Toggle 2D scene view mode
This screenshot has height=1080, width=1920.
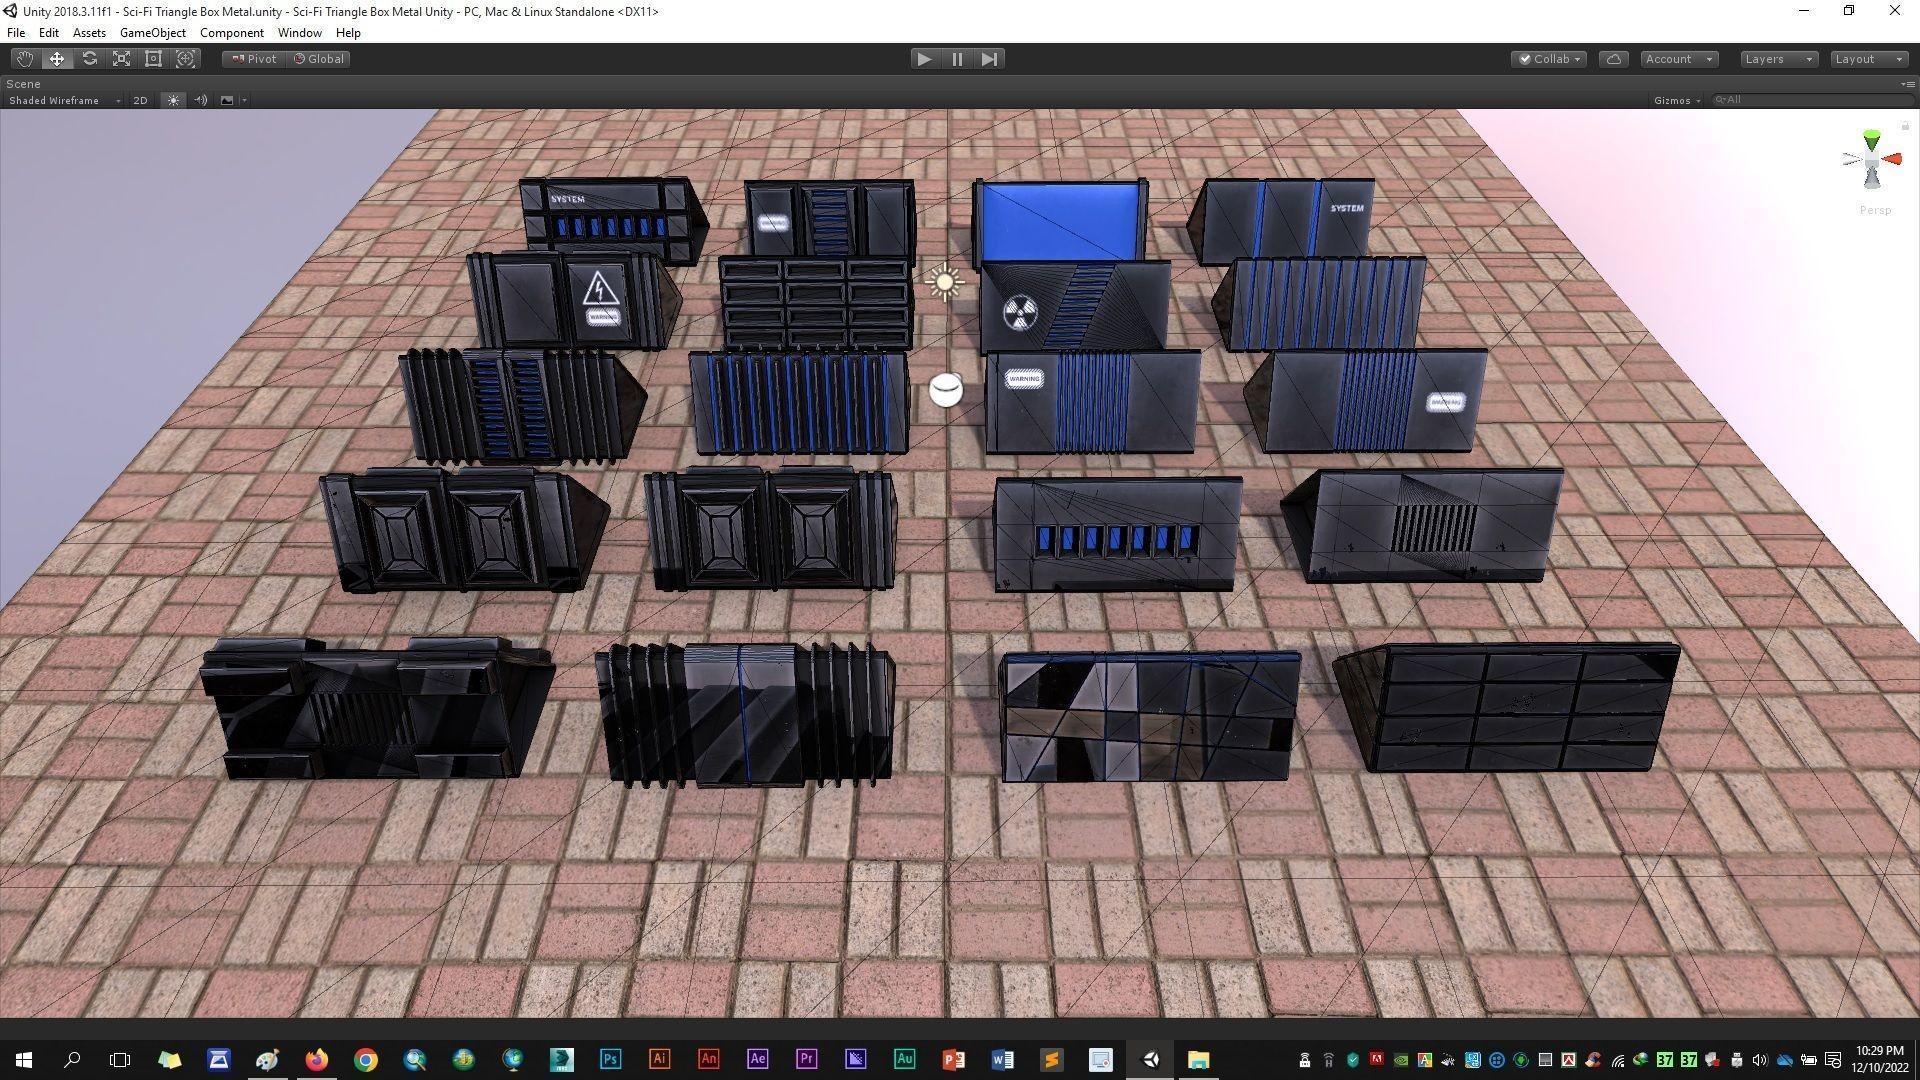[140, 100]
